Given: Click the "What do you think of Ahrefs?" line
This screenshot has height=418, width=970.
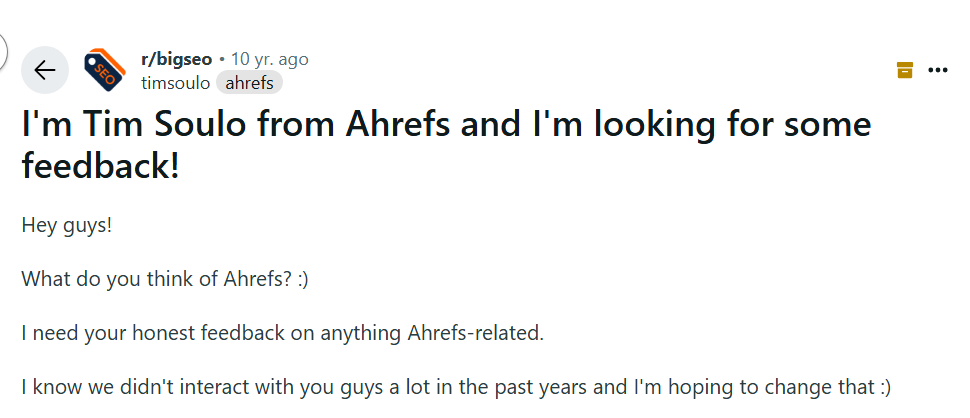Looking at the screenshot, I should click(165, 279).
